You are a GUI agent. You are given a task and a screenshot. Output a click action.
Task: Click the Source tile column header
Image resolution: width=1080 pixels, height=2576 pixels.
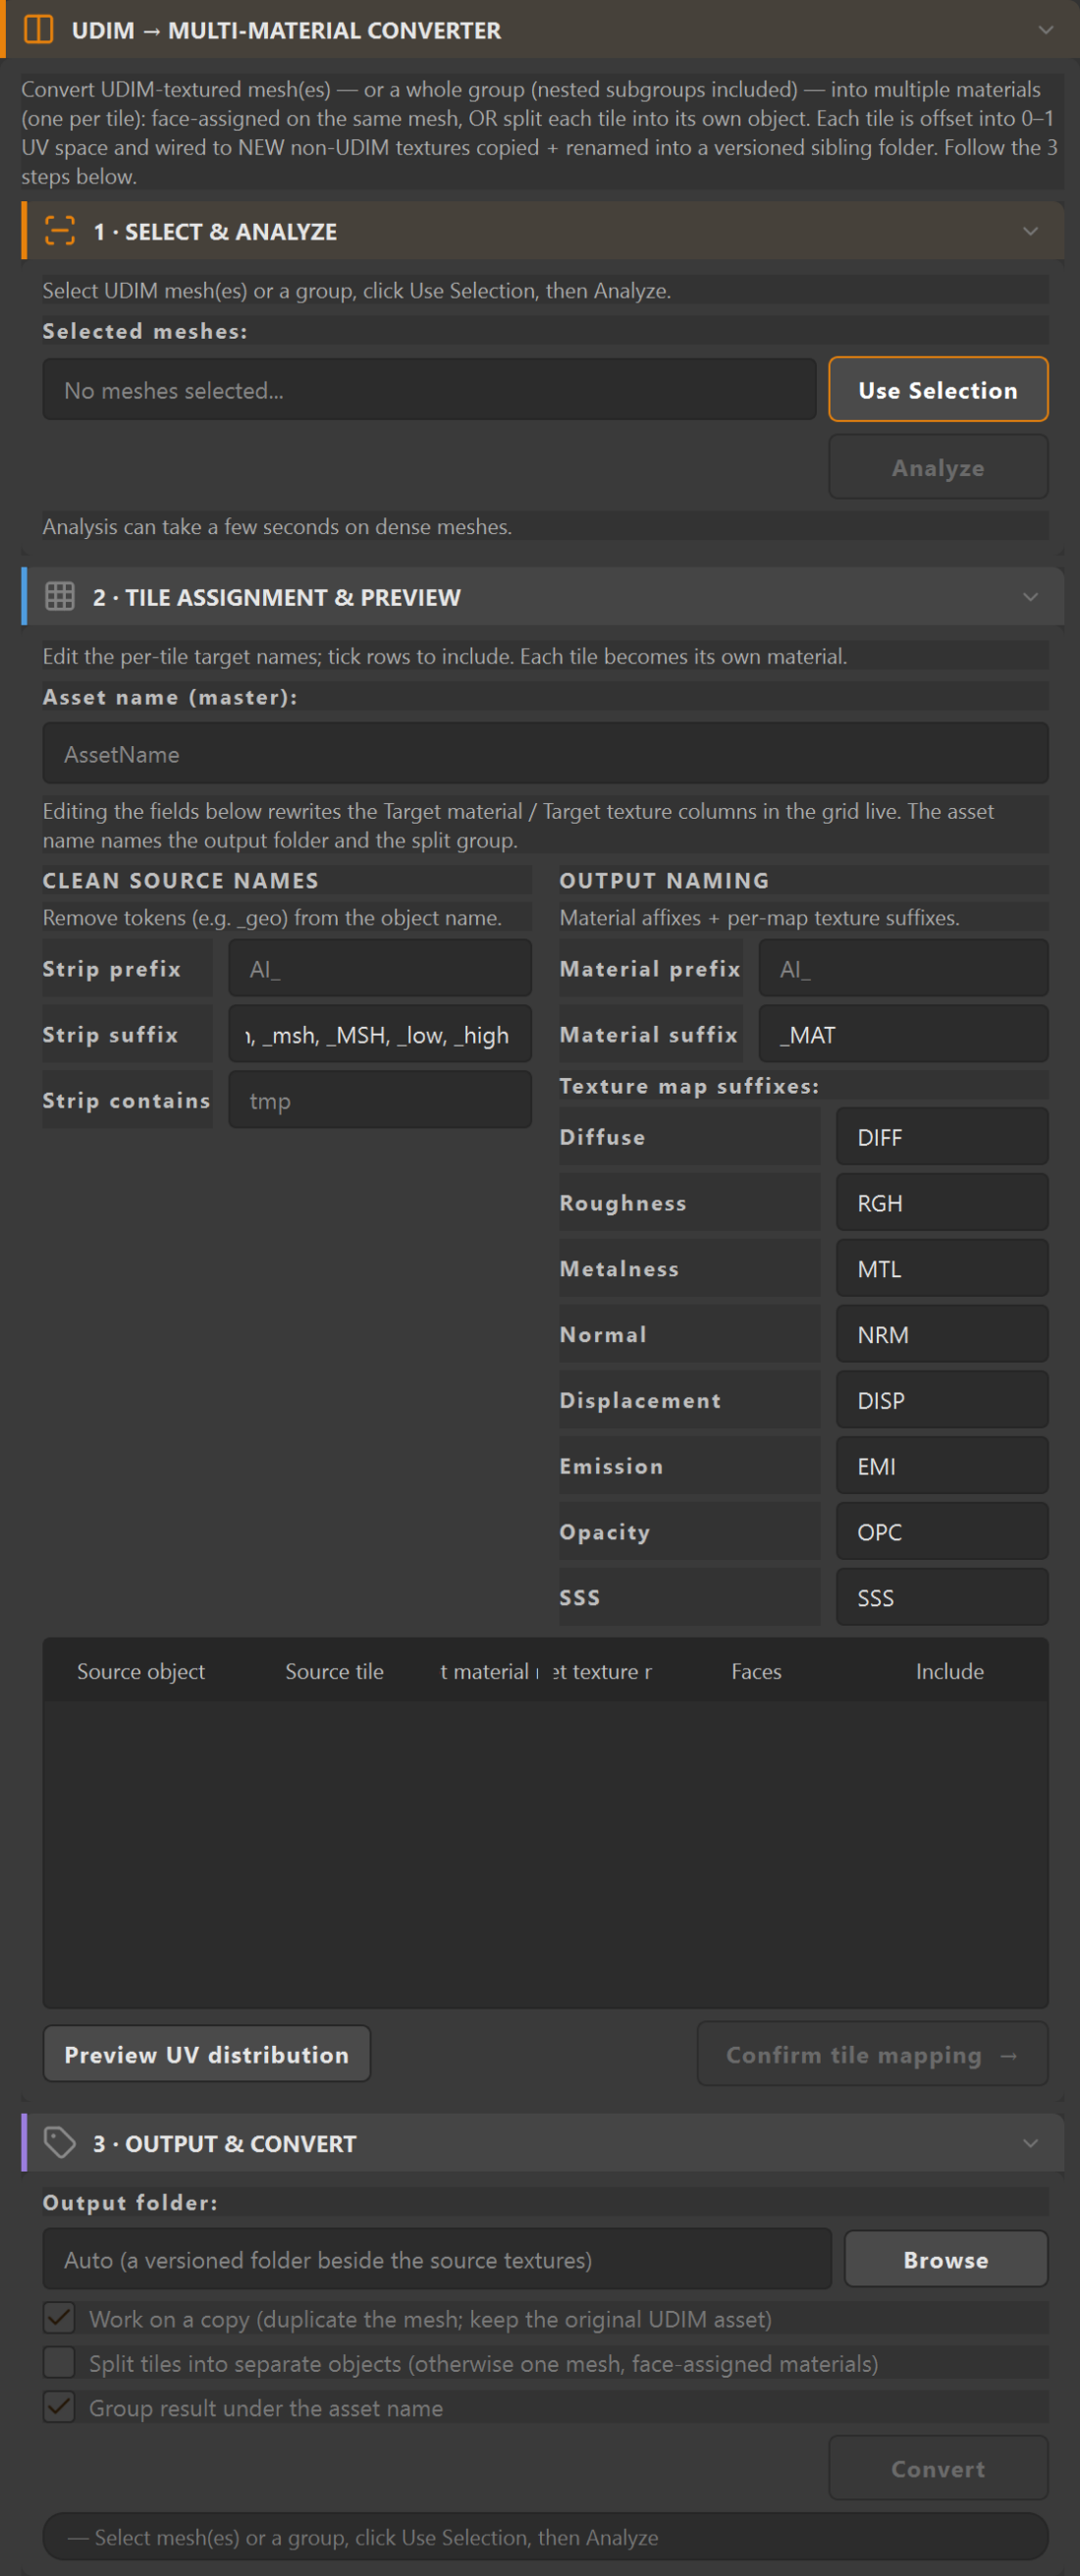(x=334, y=1670)
